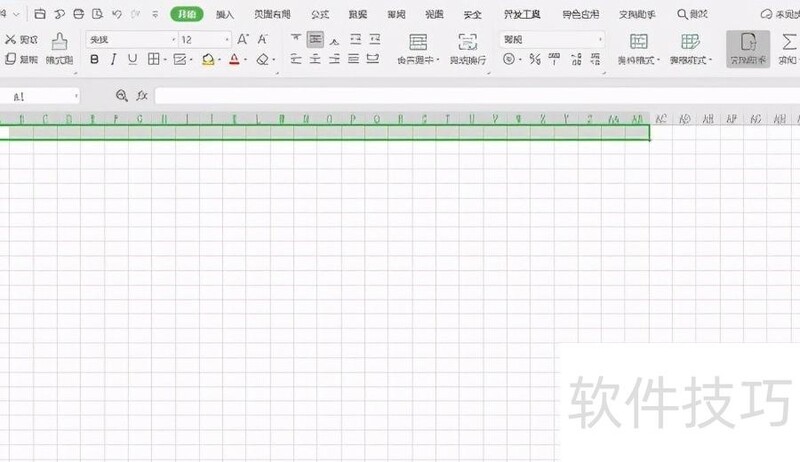
Task: Switch to the Formulas (公式) tab
Action: tap(320, 14)
